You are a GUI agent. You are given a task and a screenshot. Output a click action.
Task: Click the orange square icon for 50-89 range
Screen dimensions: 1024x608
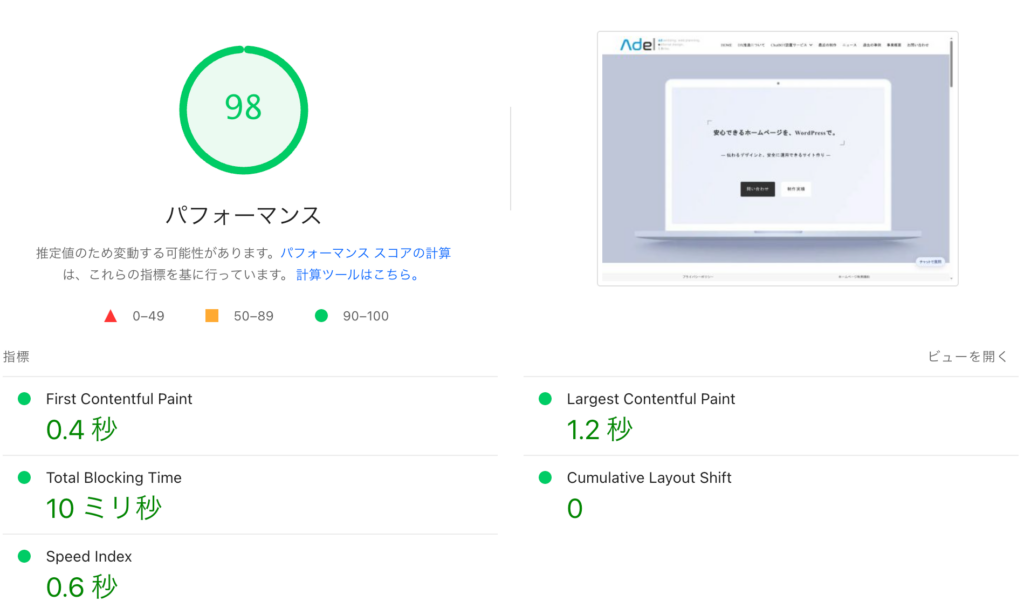point(210,315)
